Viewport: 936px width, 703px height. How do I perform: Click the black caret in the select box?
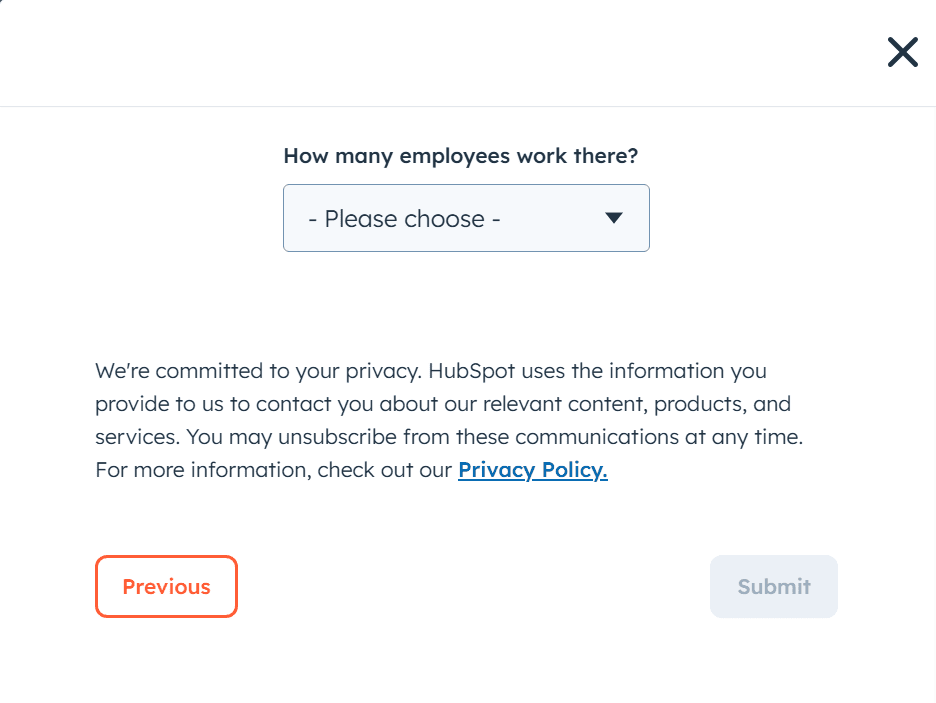coord(614,218)
